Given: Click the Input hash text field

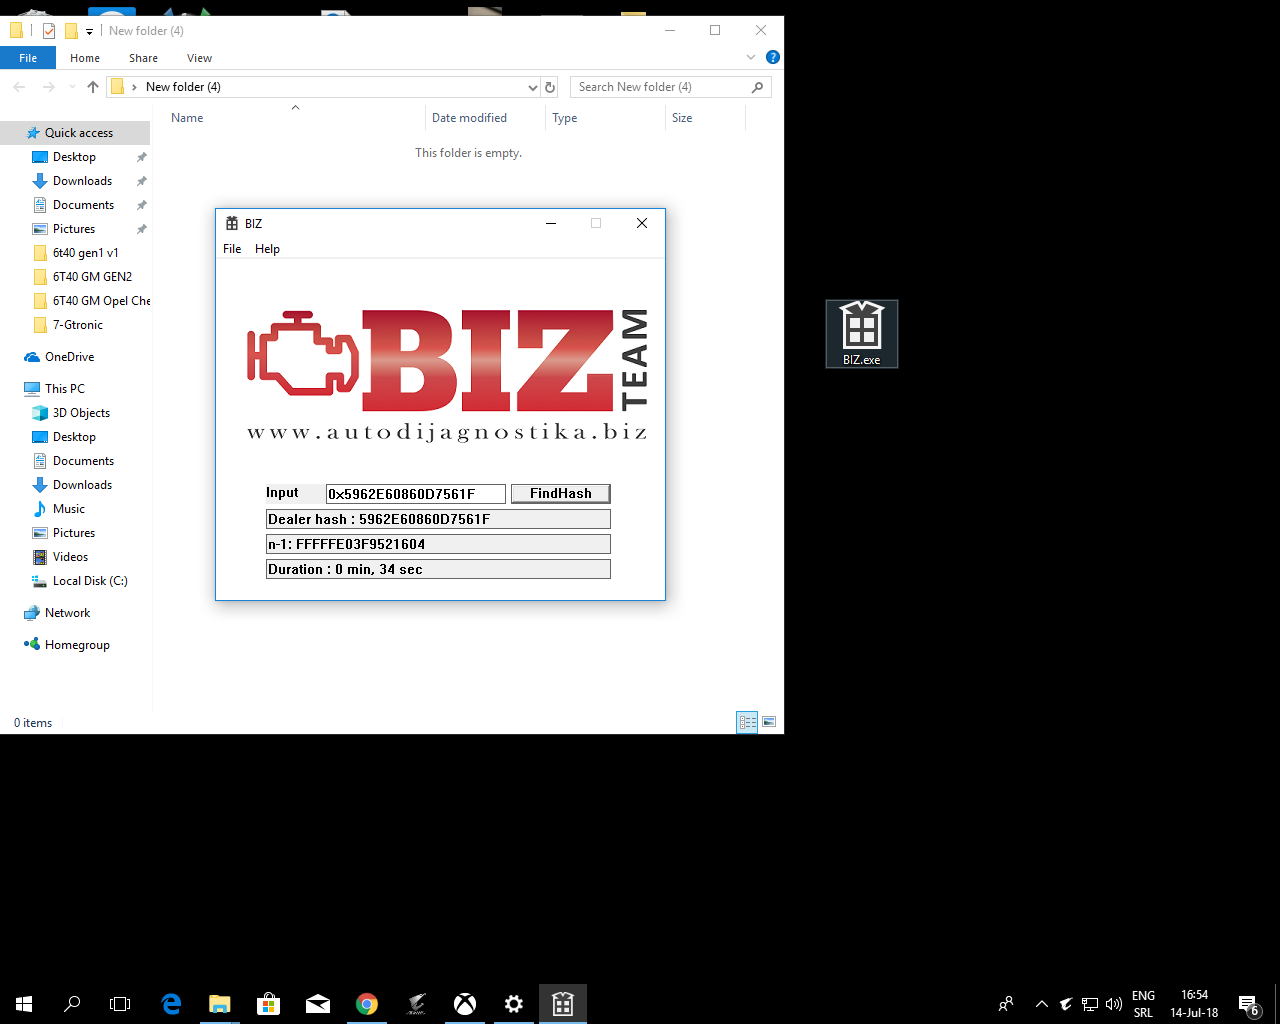Looking at the screenshot, I should [415, 494].
